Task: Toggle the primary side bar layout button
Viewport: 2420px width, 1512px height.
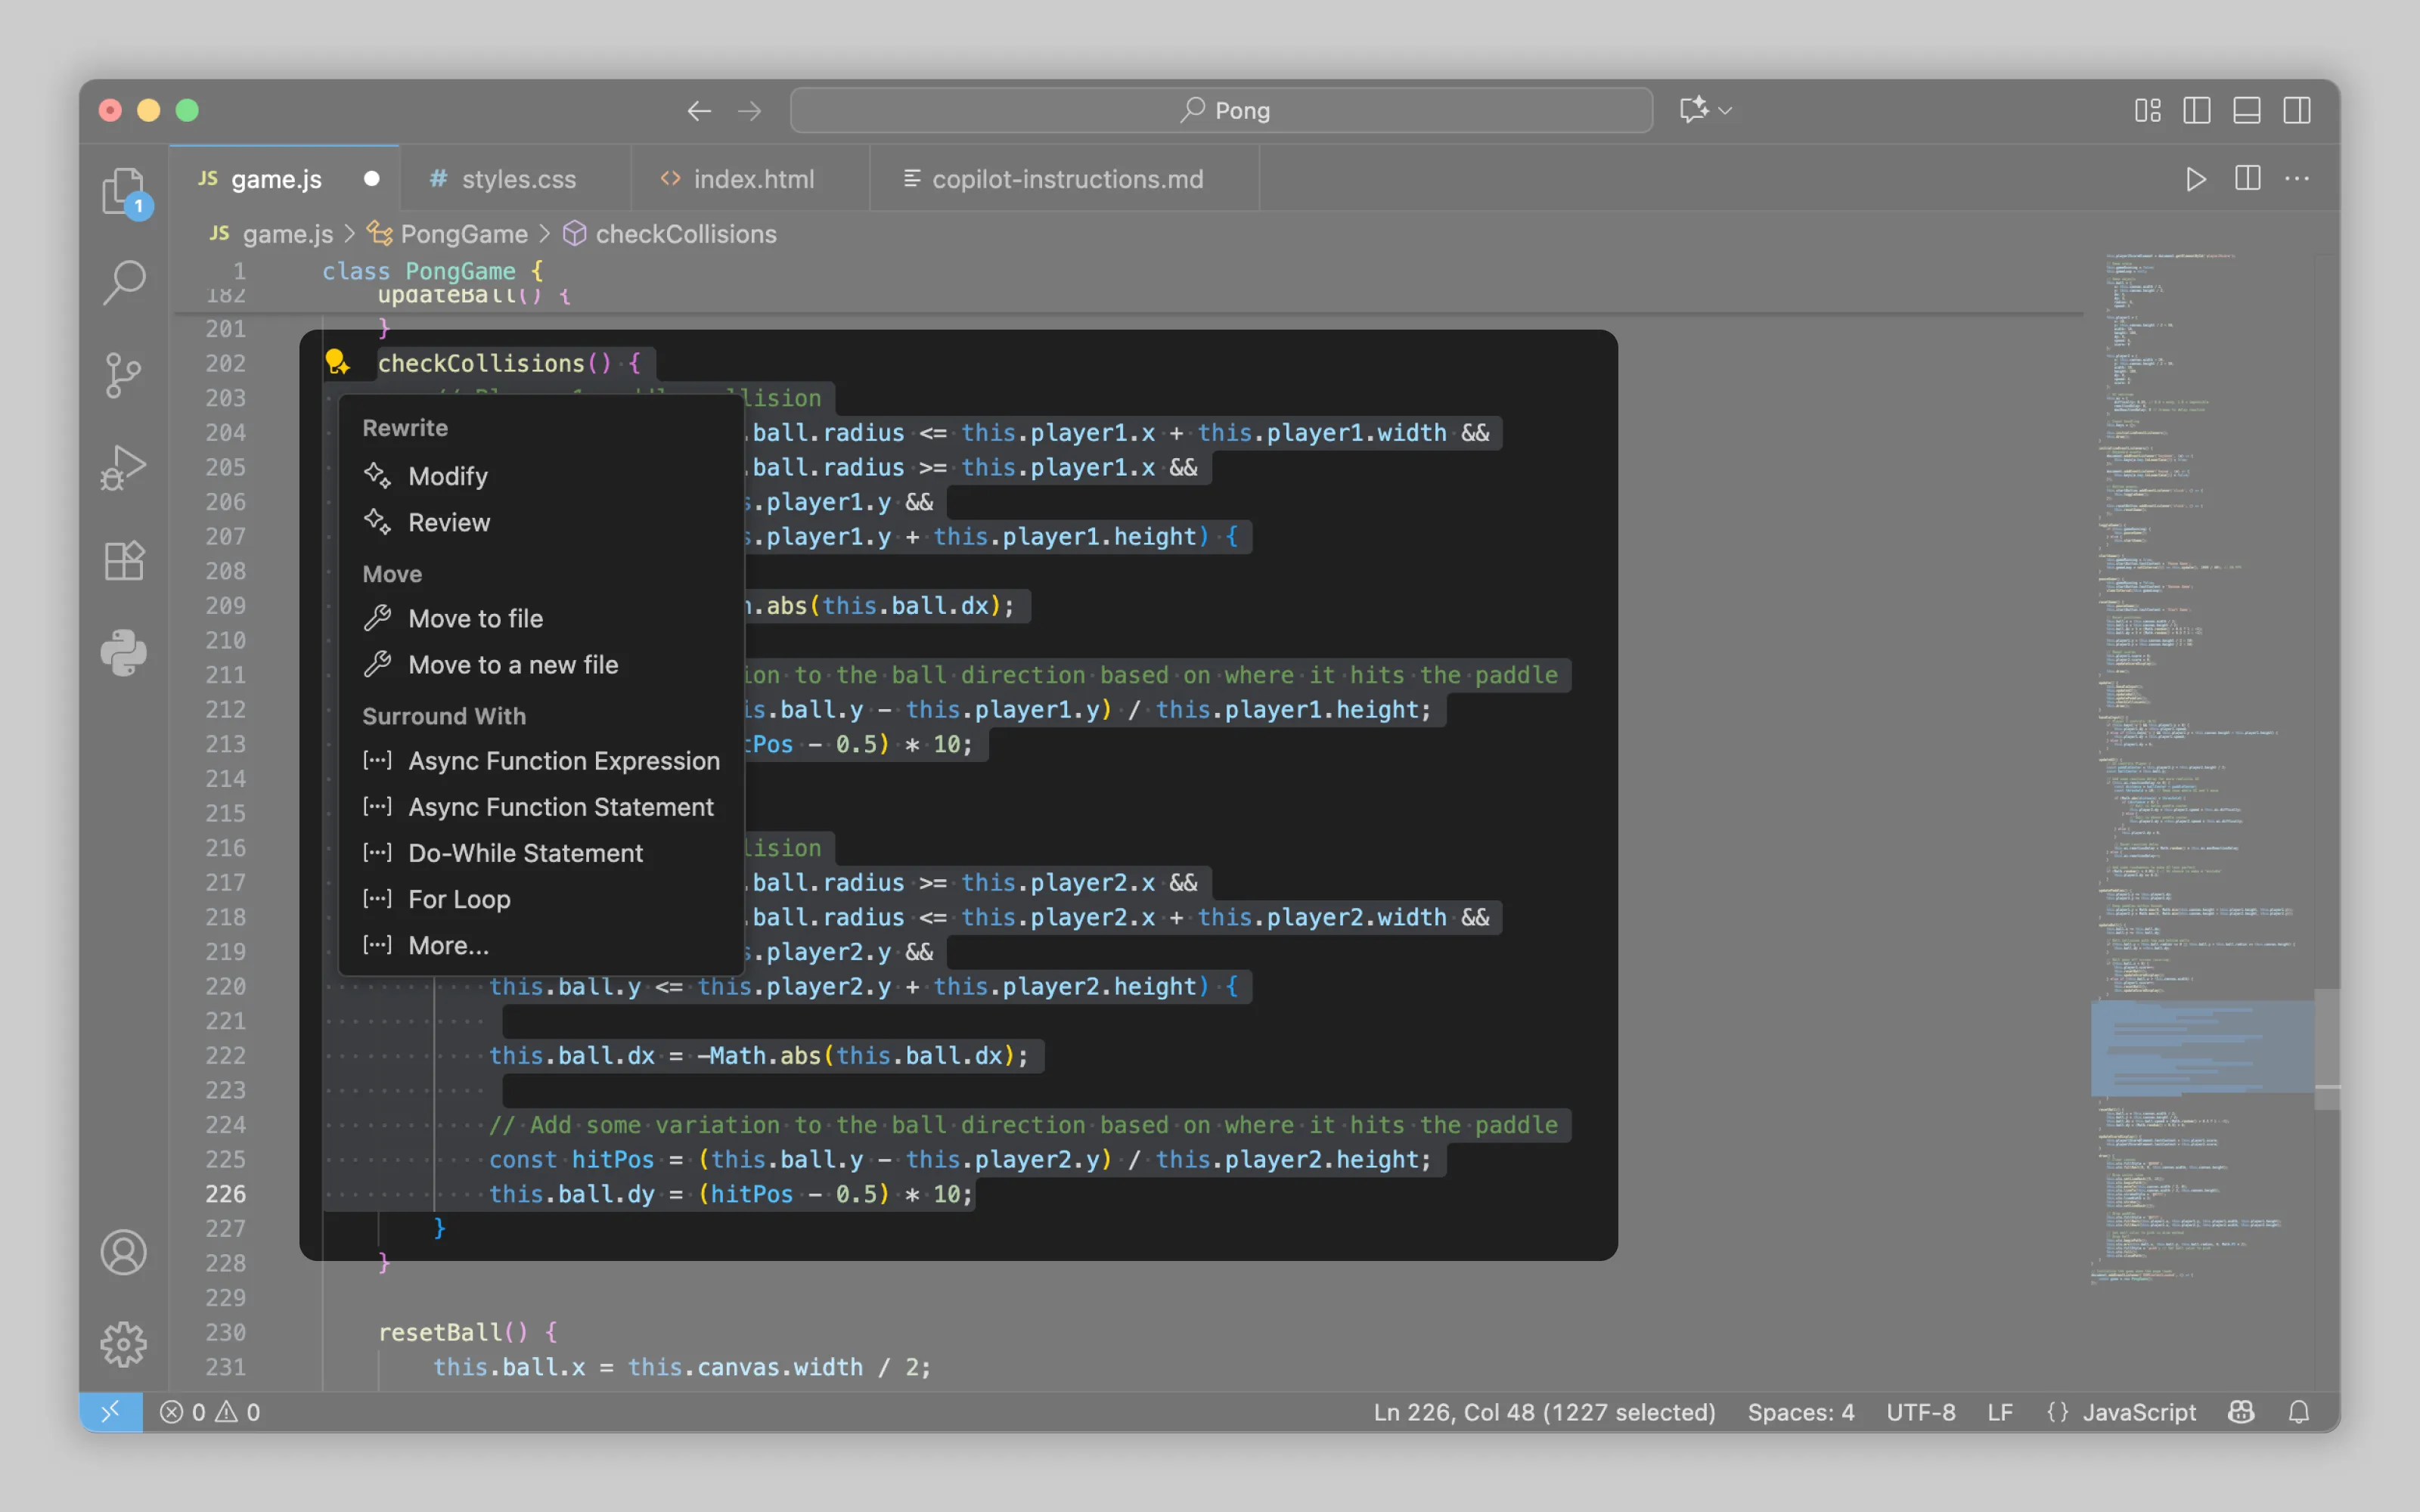Action: pos(2196,110)
